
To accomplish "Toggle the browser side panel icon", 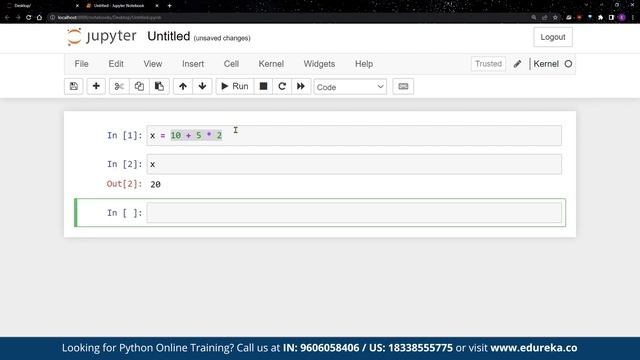I will [611, 18].
